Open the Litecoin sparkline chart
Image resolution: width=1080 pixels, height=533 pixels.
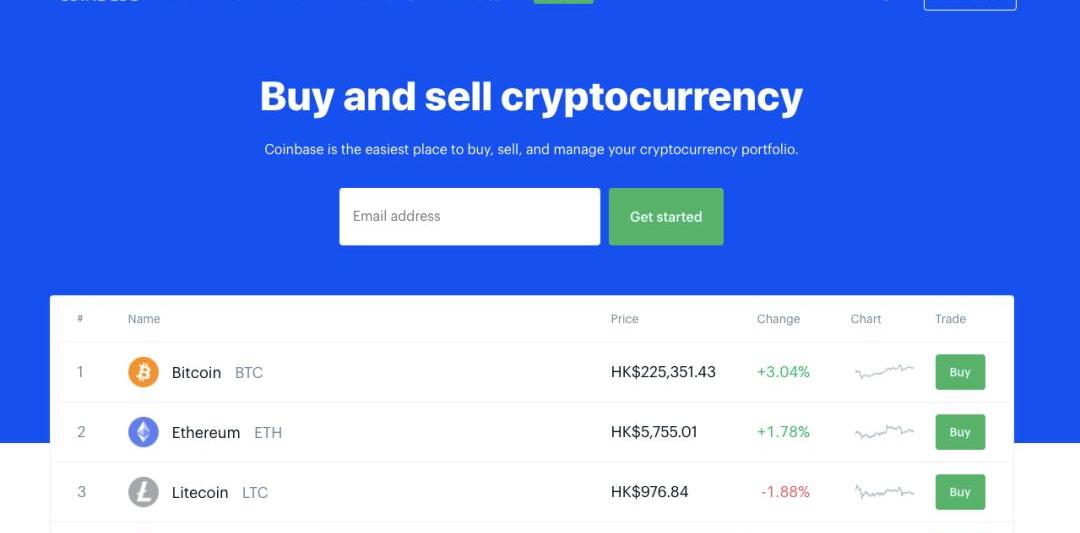point(884,492)
